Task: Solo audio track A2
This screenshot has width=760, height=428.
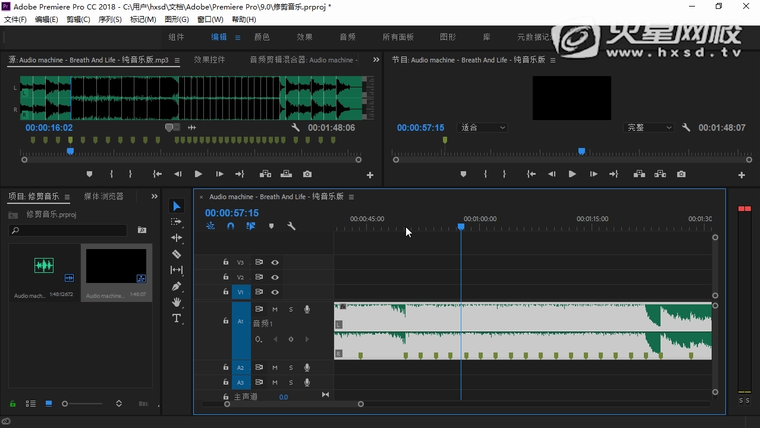Action: 291,368
